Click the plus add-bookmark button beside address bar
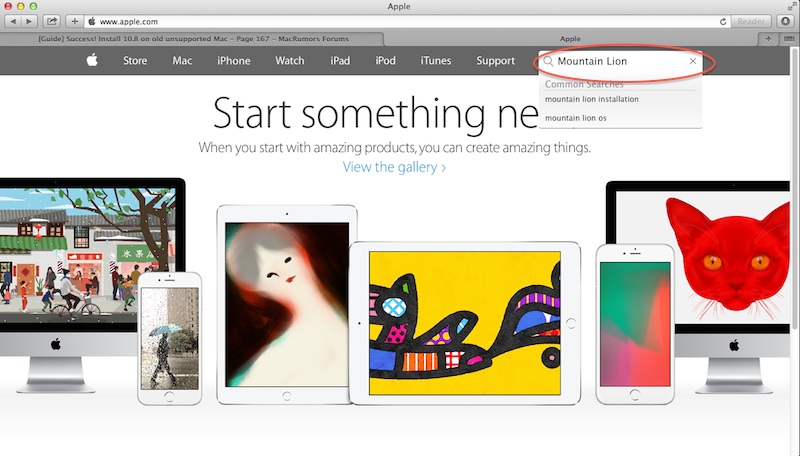 74,21
